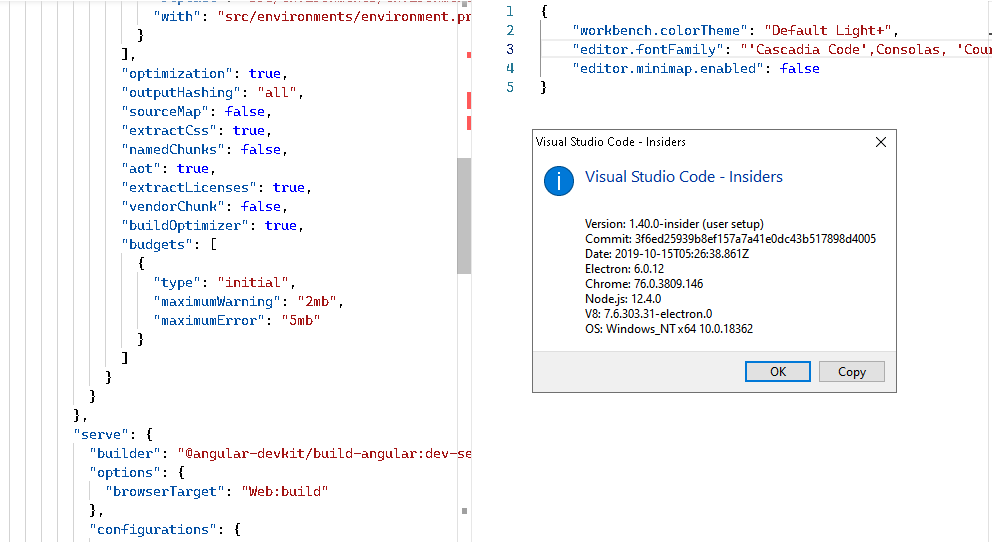Click the "Chrome: 76.0.3809.146" line
Viewport: 992px width, 542px height.
click(x=644, y=284)
